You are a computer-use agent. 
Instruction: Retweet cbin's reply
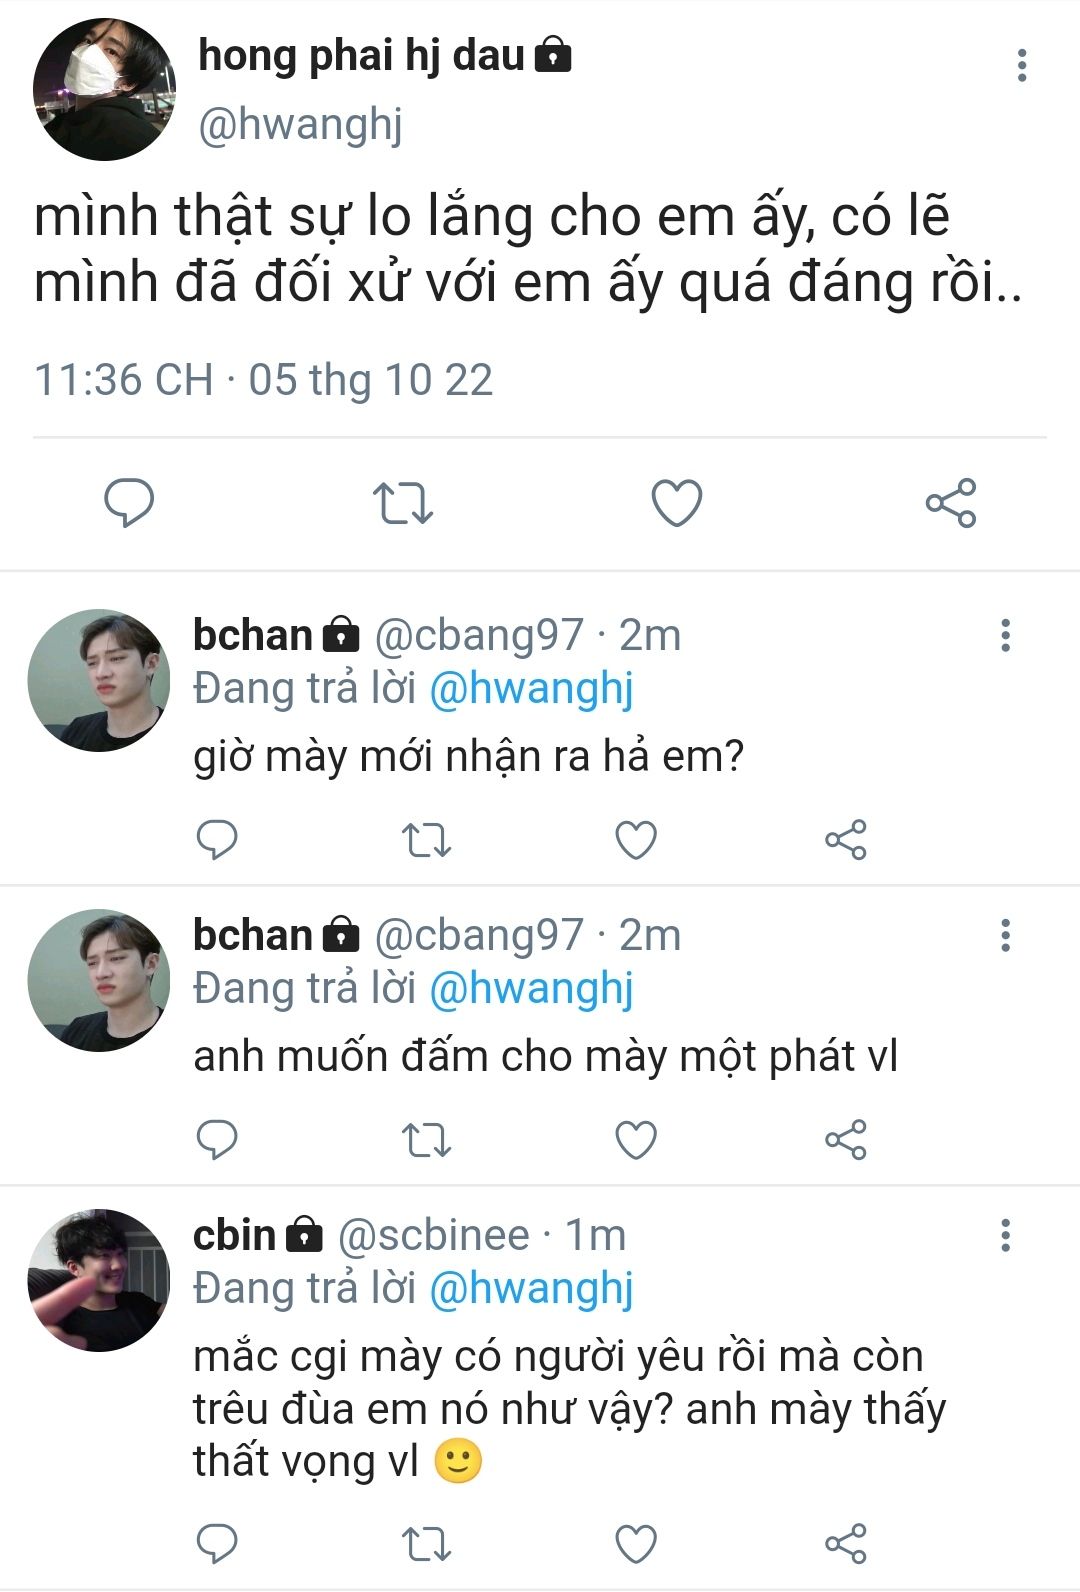[x=426, y=1544]
